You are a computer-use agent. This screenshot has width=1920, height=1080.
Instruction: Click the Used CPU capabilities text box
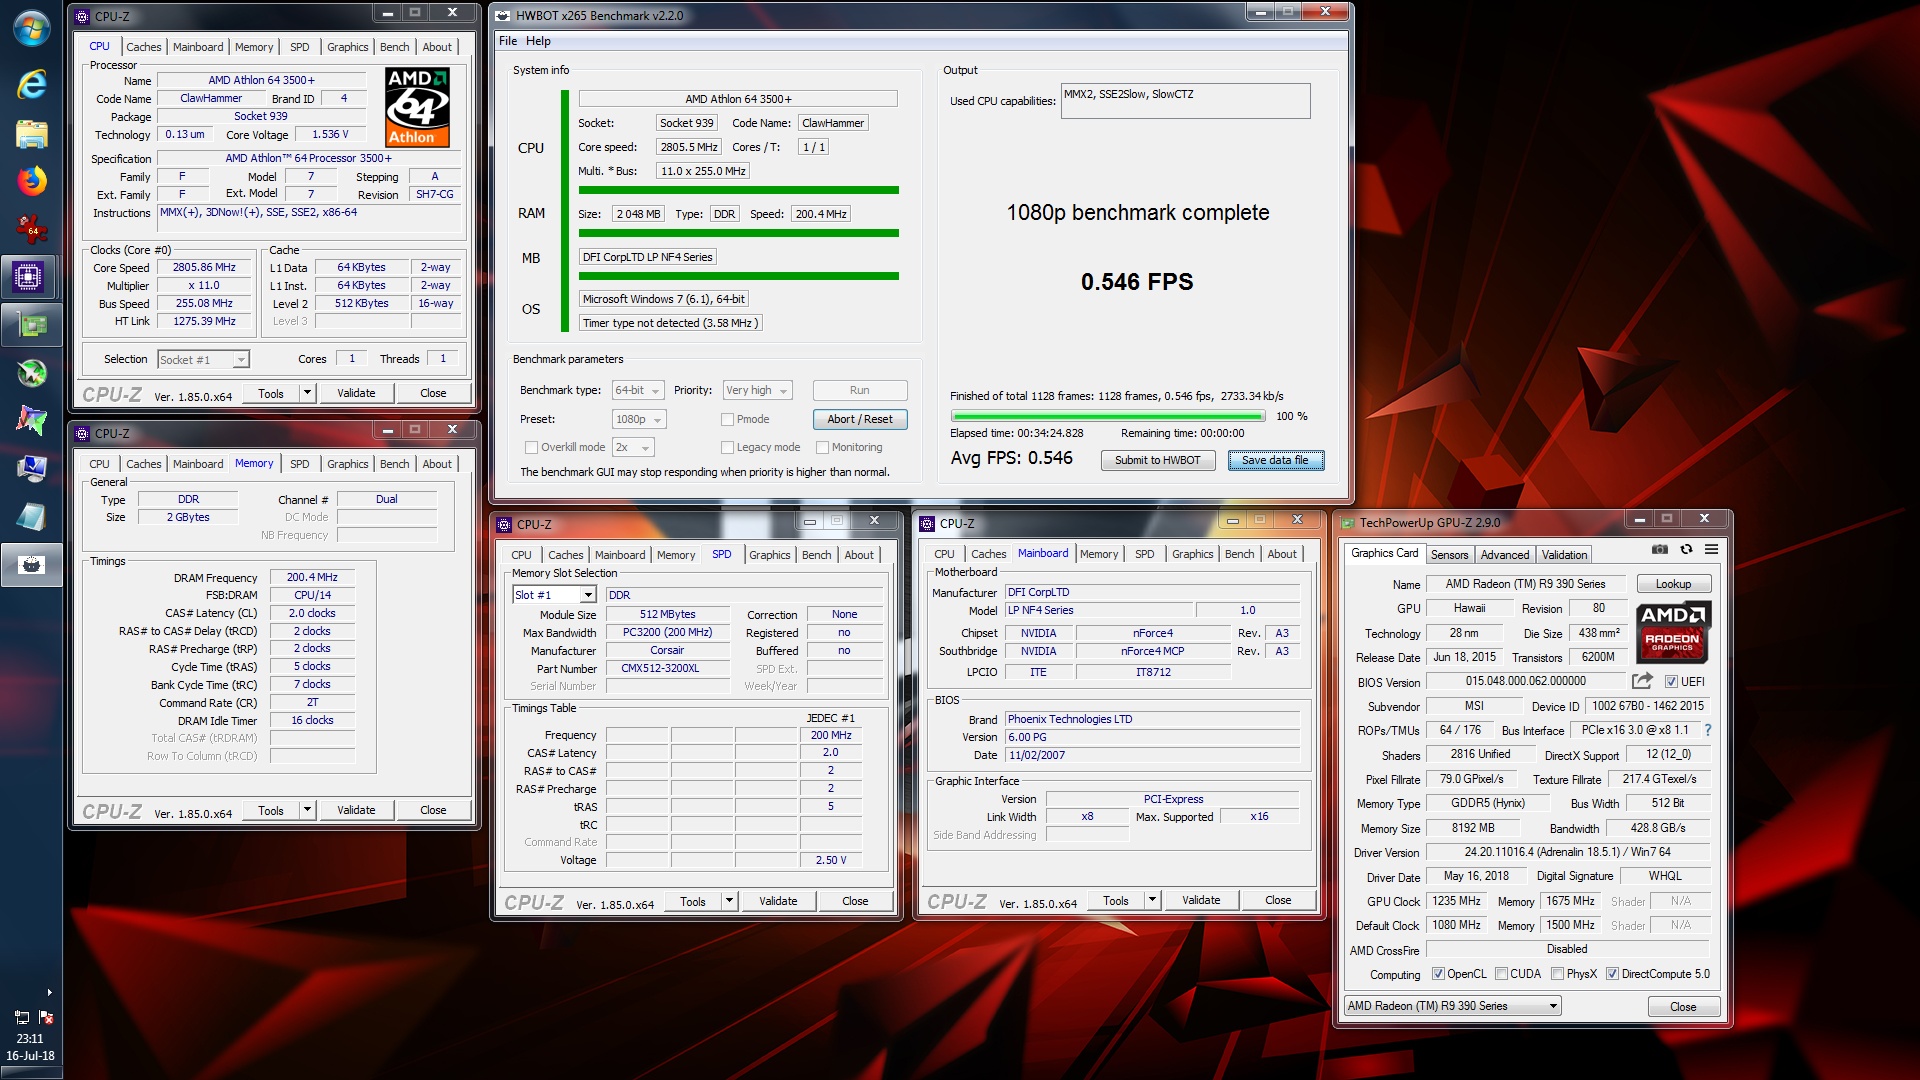click(1185, 101)
